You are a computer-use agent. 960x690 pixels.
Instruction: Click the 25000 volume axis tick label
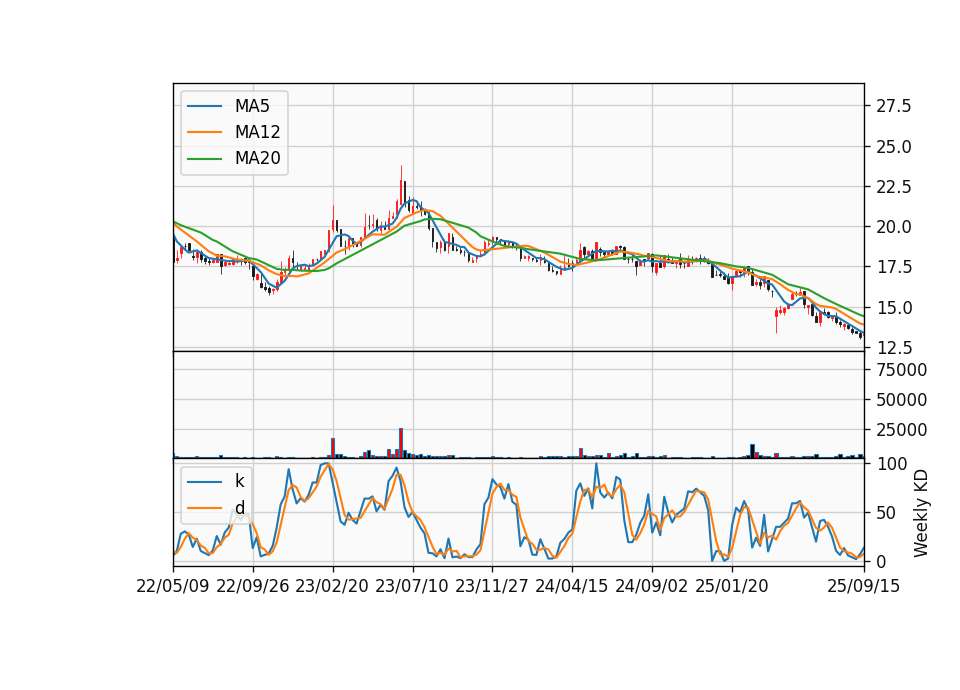coord(902,430)
